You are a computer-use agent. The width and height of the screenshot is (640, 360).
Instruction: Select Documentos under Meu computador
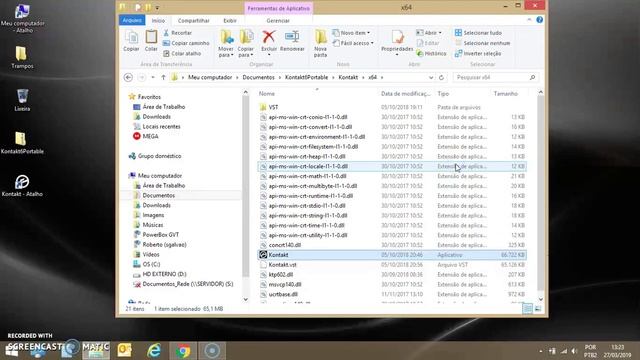click(x=158, y=196)
